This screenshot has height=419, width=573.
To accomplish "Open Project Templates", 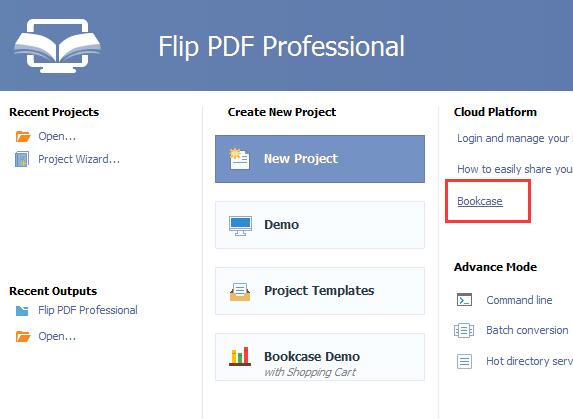I will pos(320,291).
